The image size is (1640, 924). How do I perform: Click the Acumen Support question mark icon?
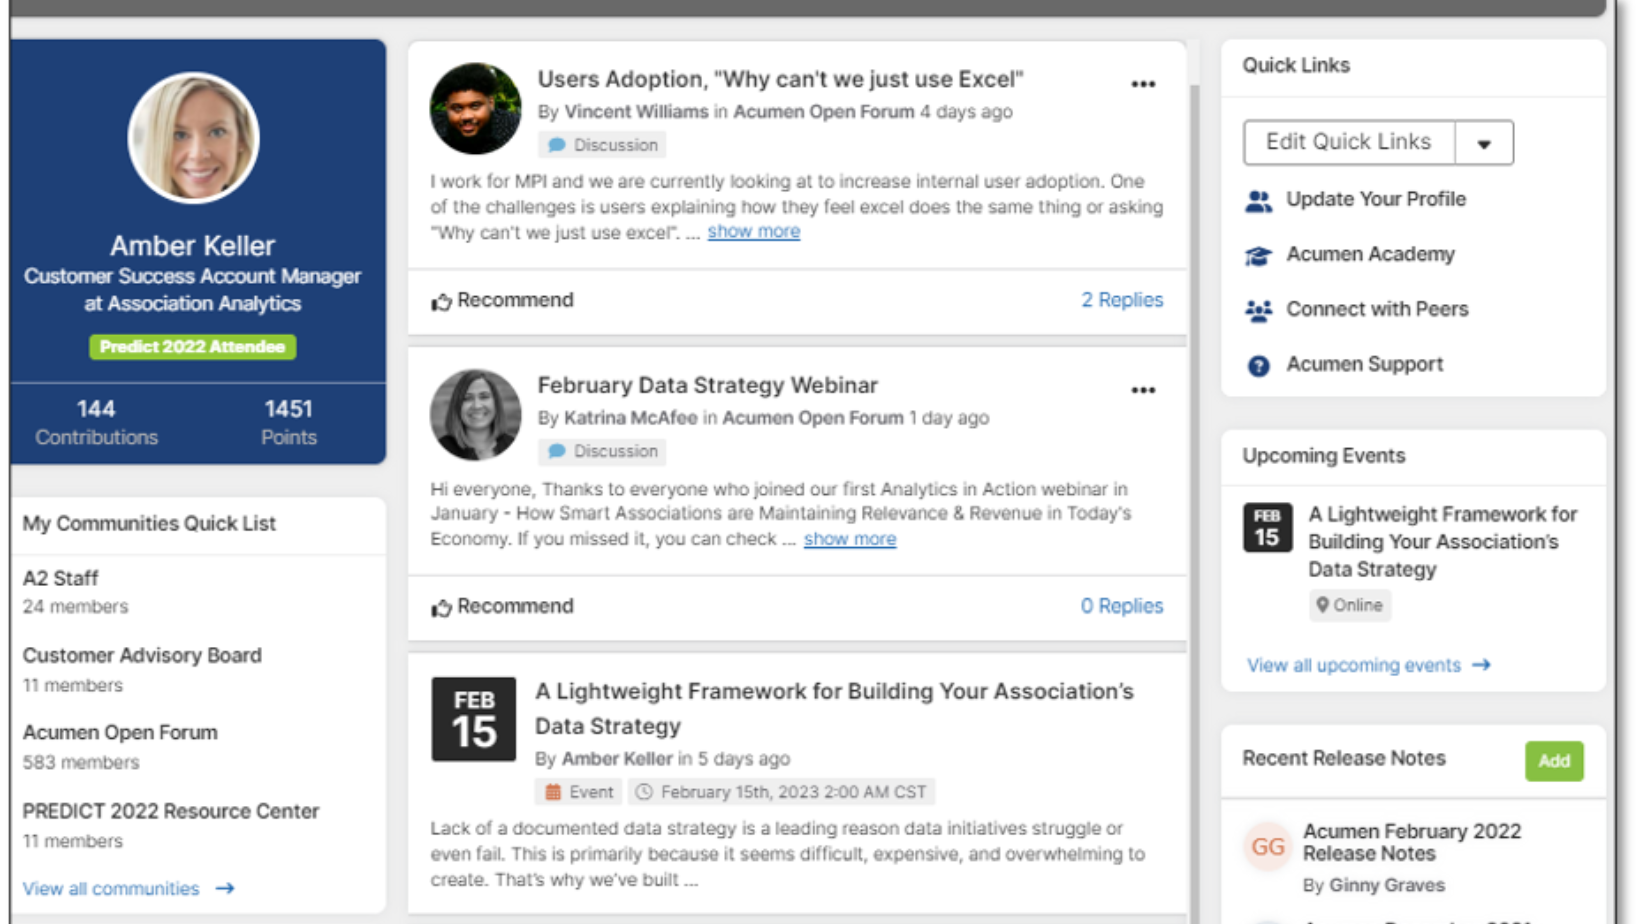coord(1258,366)
